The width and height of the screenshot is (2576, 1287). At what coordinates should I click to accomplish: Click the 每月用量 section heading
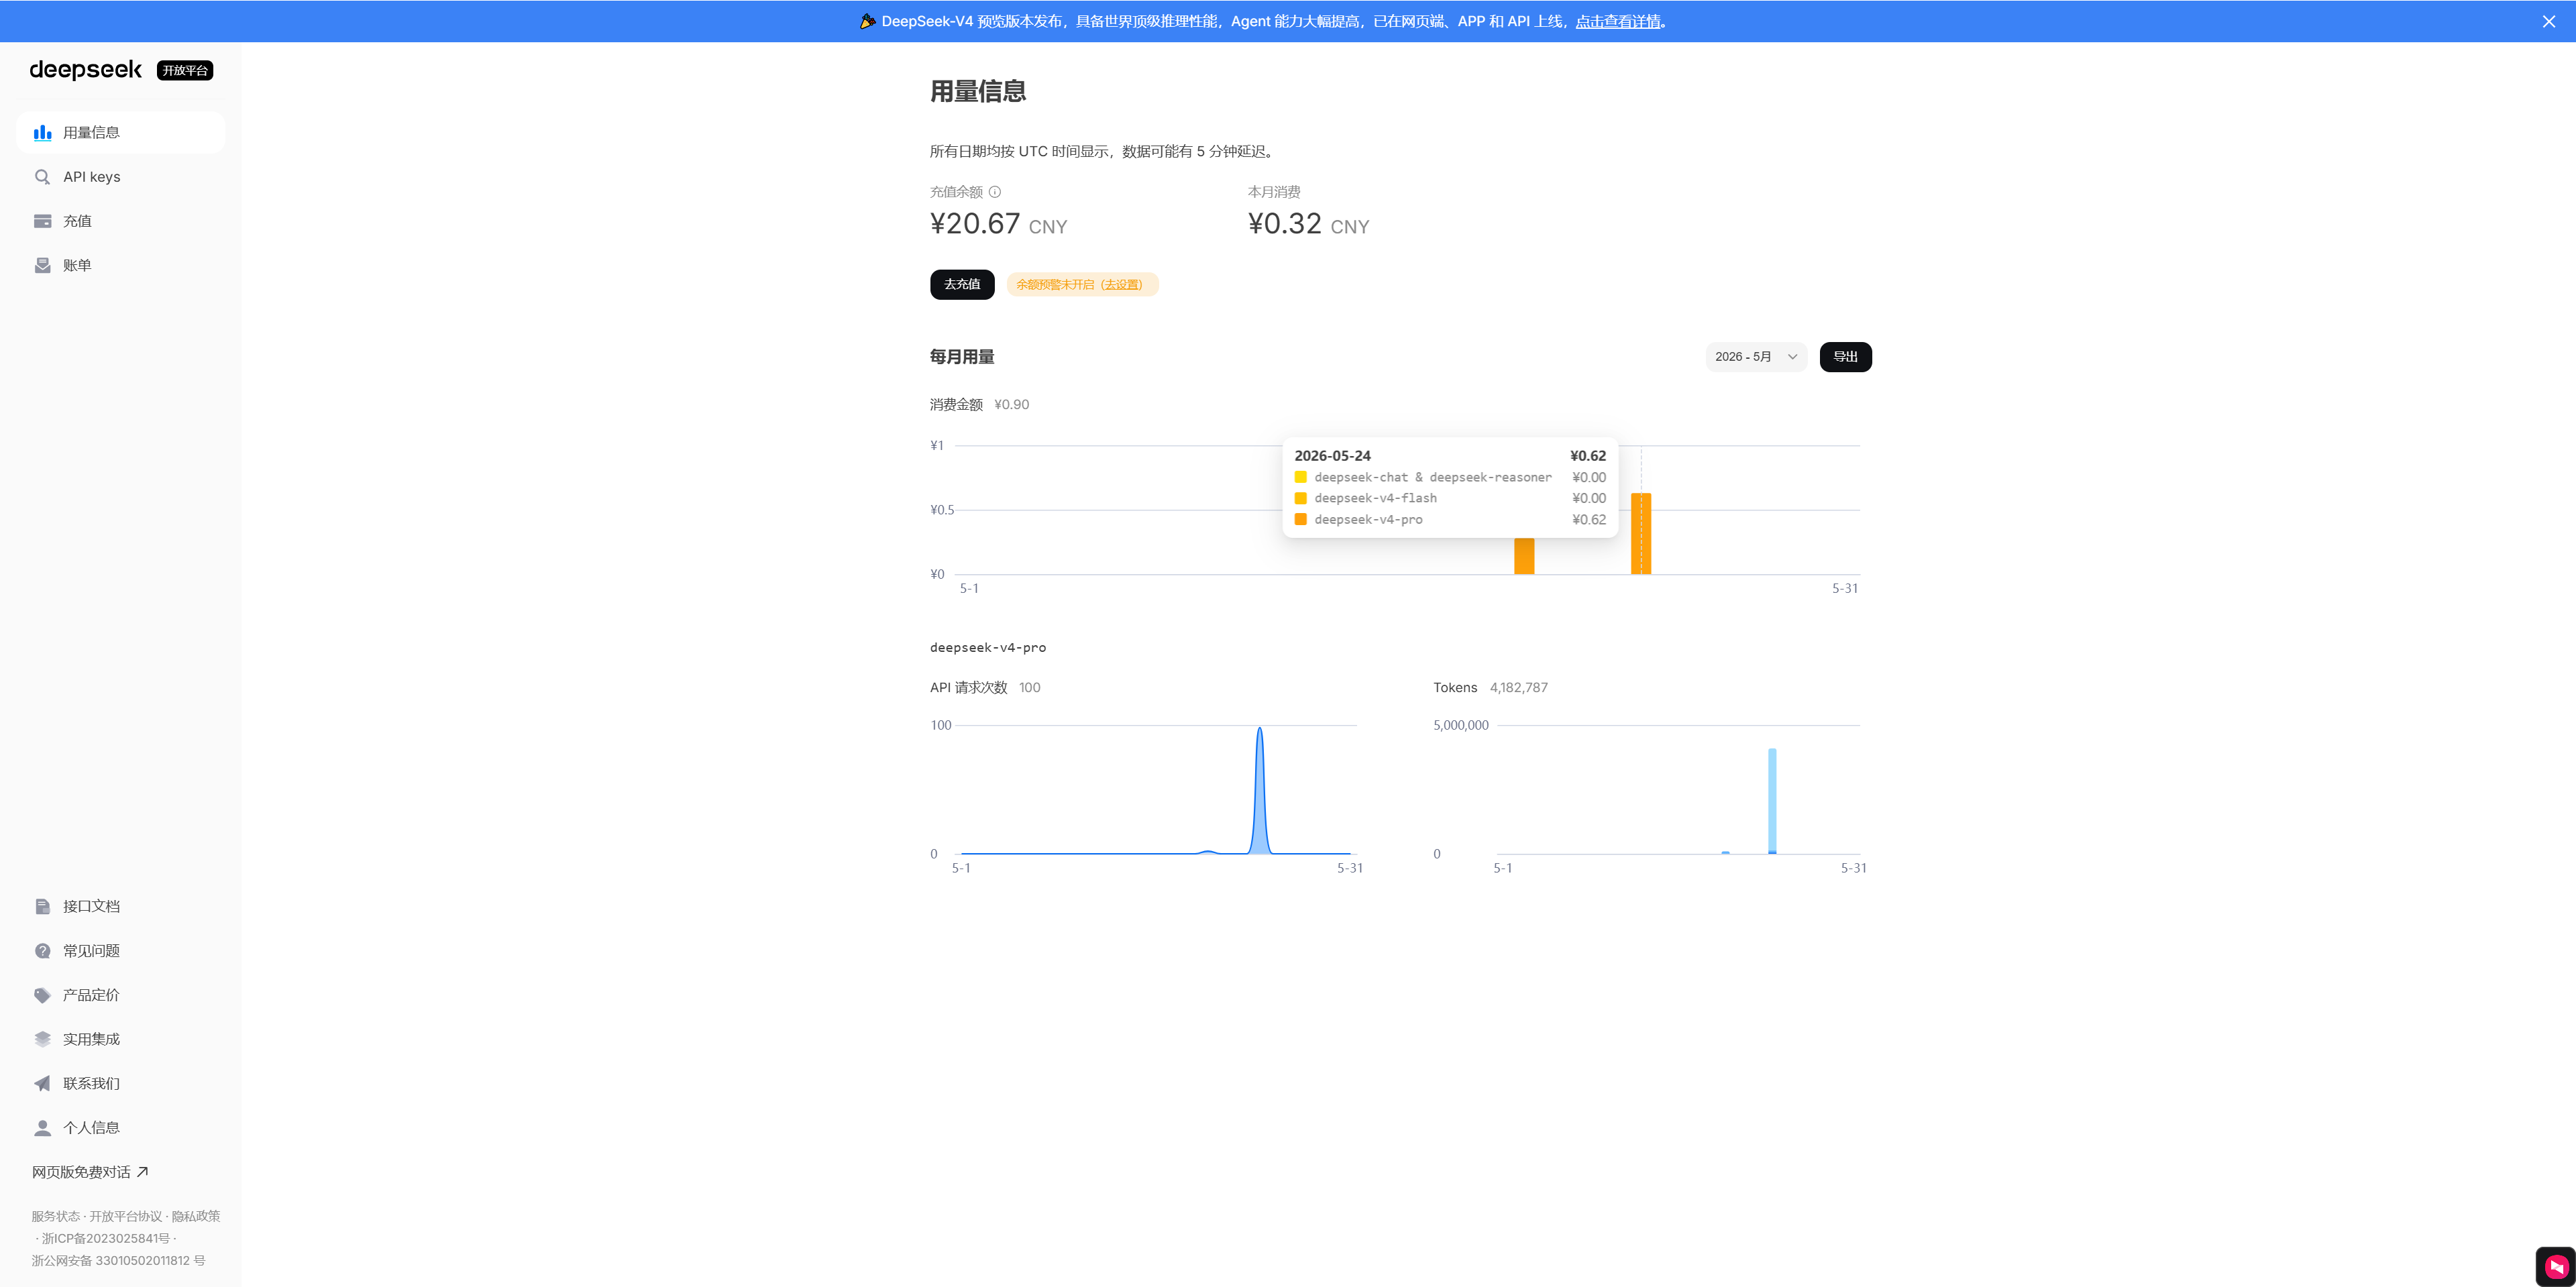pyautogui.click(x=962, y=357)
